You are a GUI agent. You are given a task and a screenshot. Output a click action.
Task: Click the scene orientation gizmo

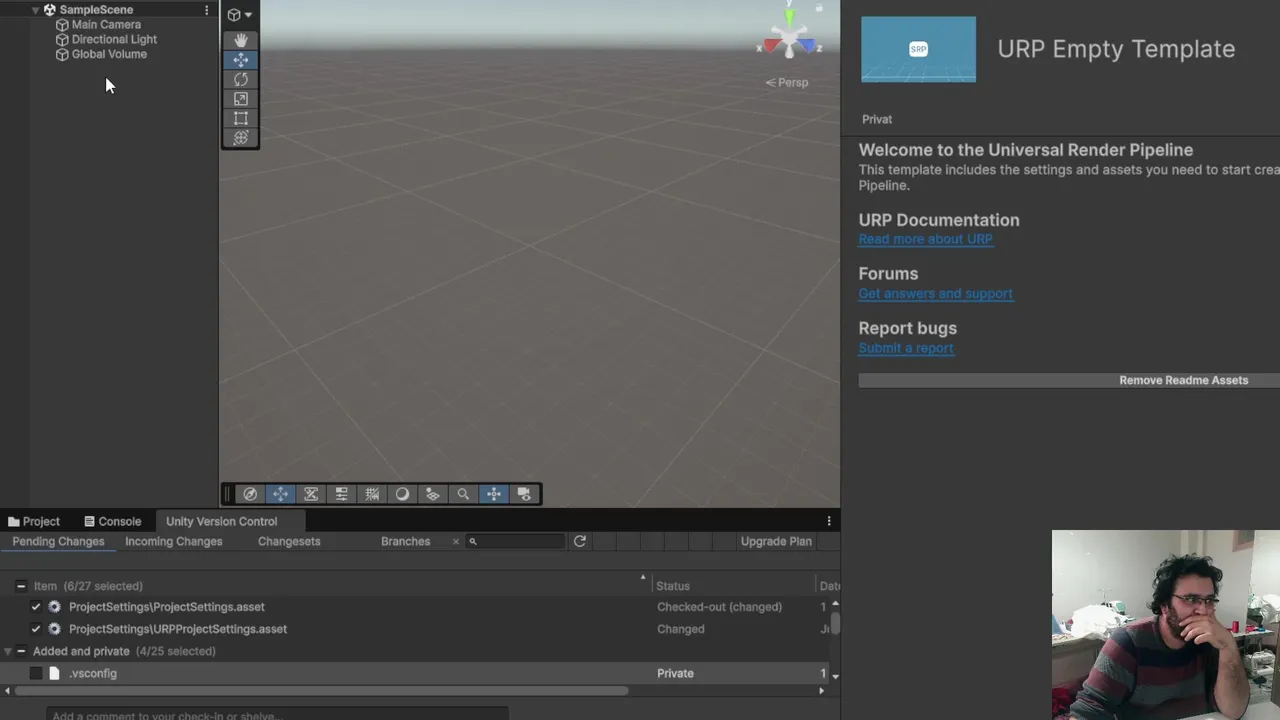click(x=790, y=40)
